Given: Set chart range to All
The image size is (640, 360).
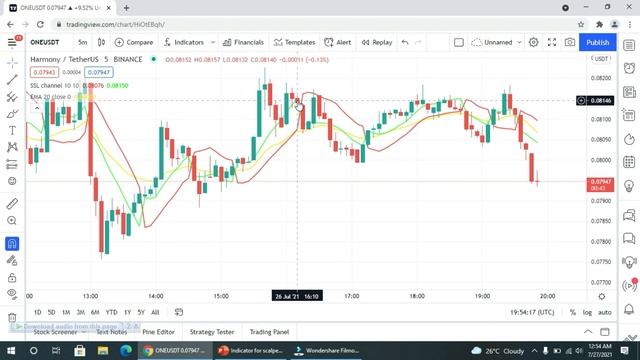Looking at the screenshot, I should pos(155,312).
